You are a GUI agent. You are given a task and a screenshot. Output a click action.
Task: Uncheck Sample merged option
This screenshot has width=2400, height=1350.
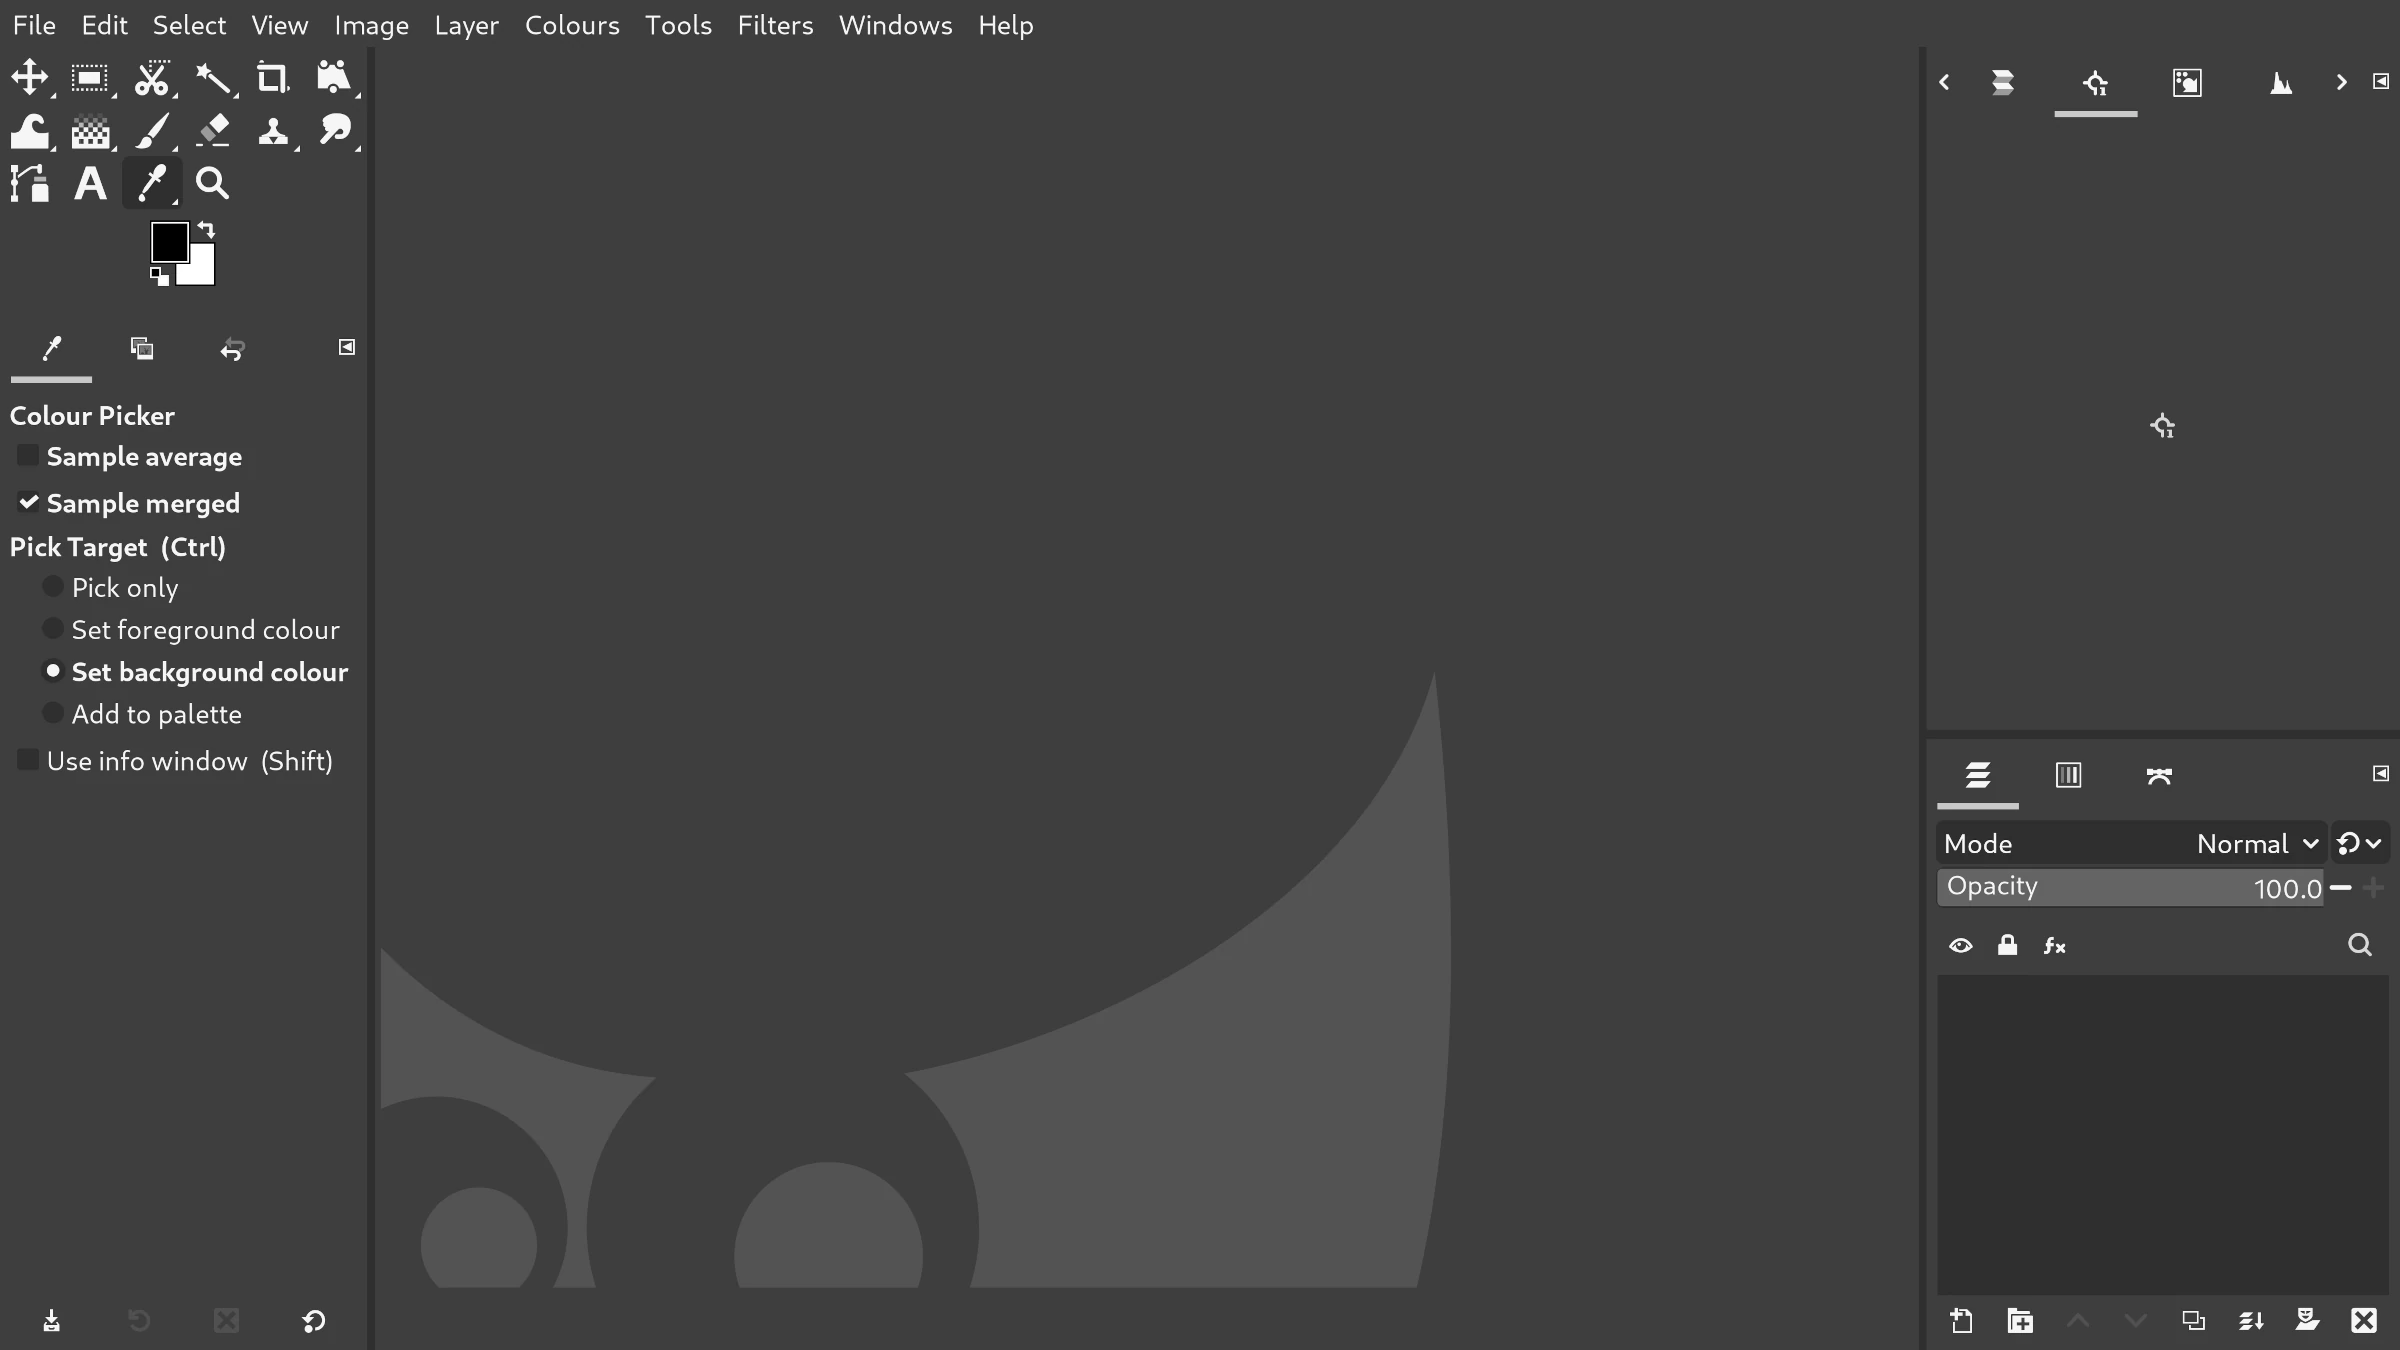(x=29, y=502)
